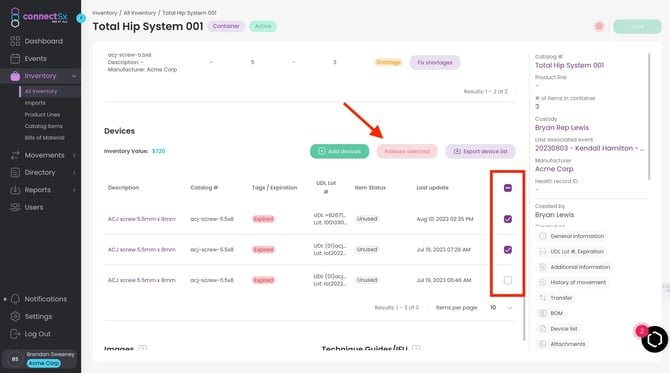Screen dimensions: 670x373
Task: Jump to Transfer section
Action: (557, 298)
